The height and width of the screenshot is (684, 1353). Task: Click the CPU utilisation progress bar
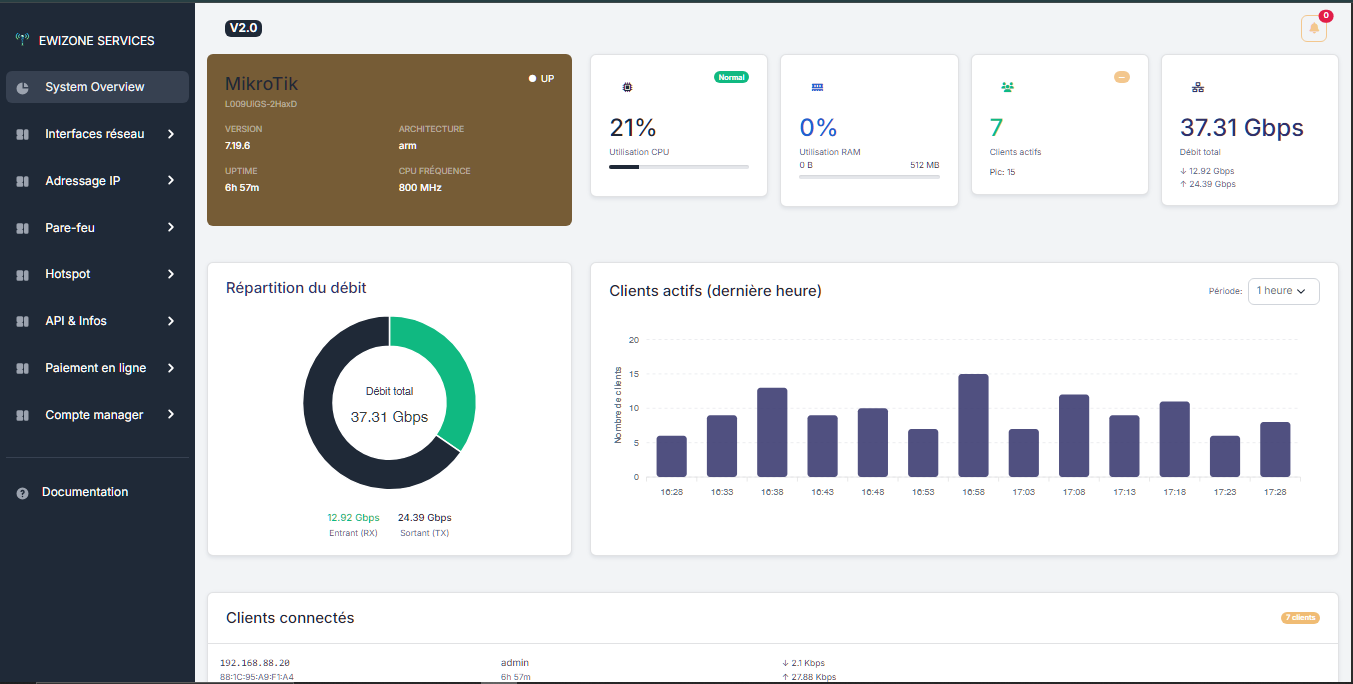pos(678,167)
